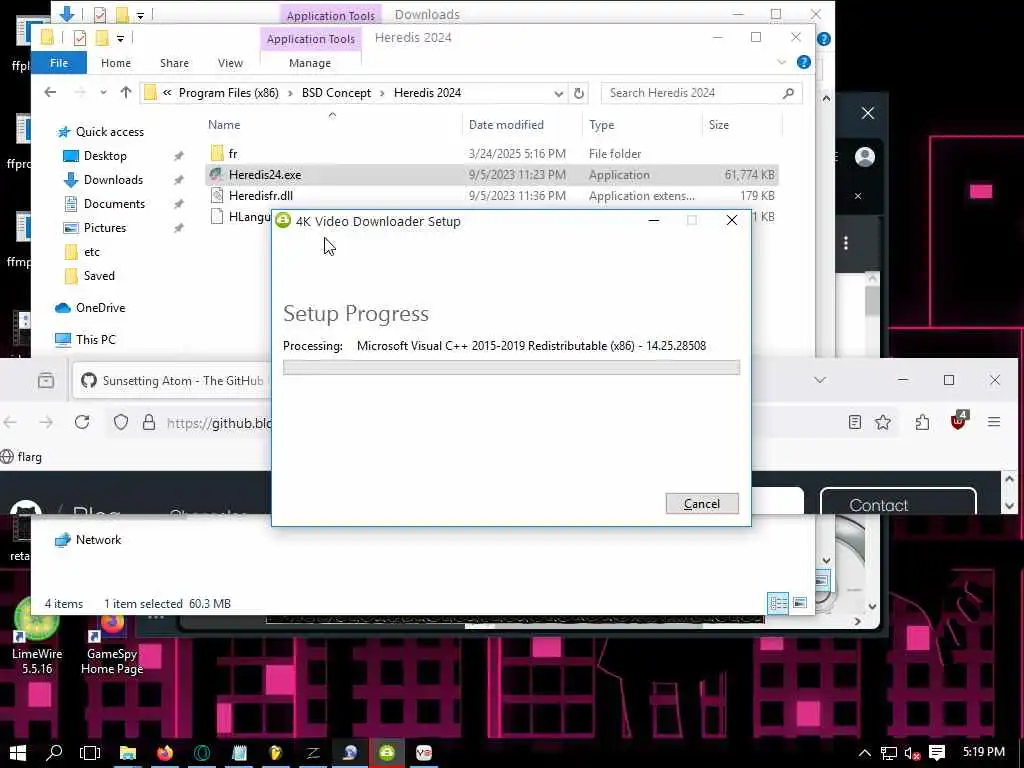
Task: Open Notepad from the taskbar
Action: coord(239,753)
